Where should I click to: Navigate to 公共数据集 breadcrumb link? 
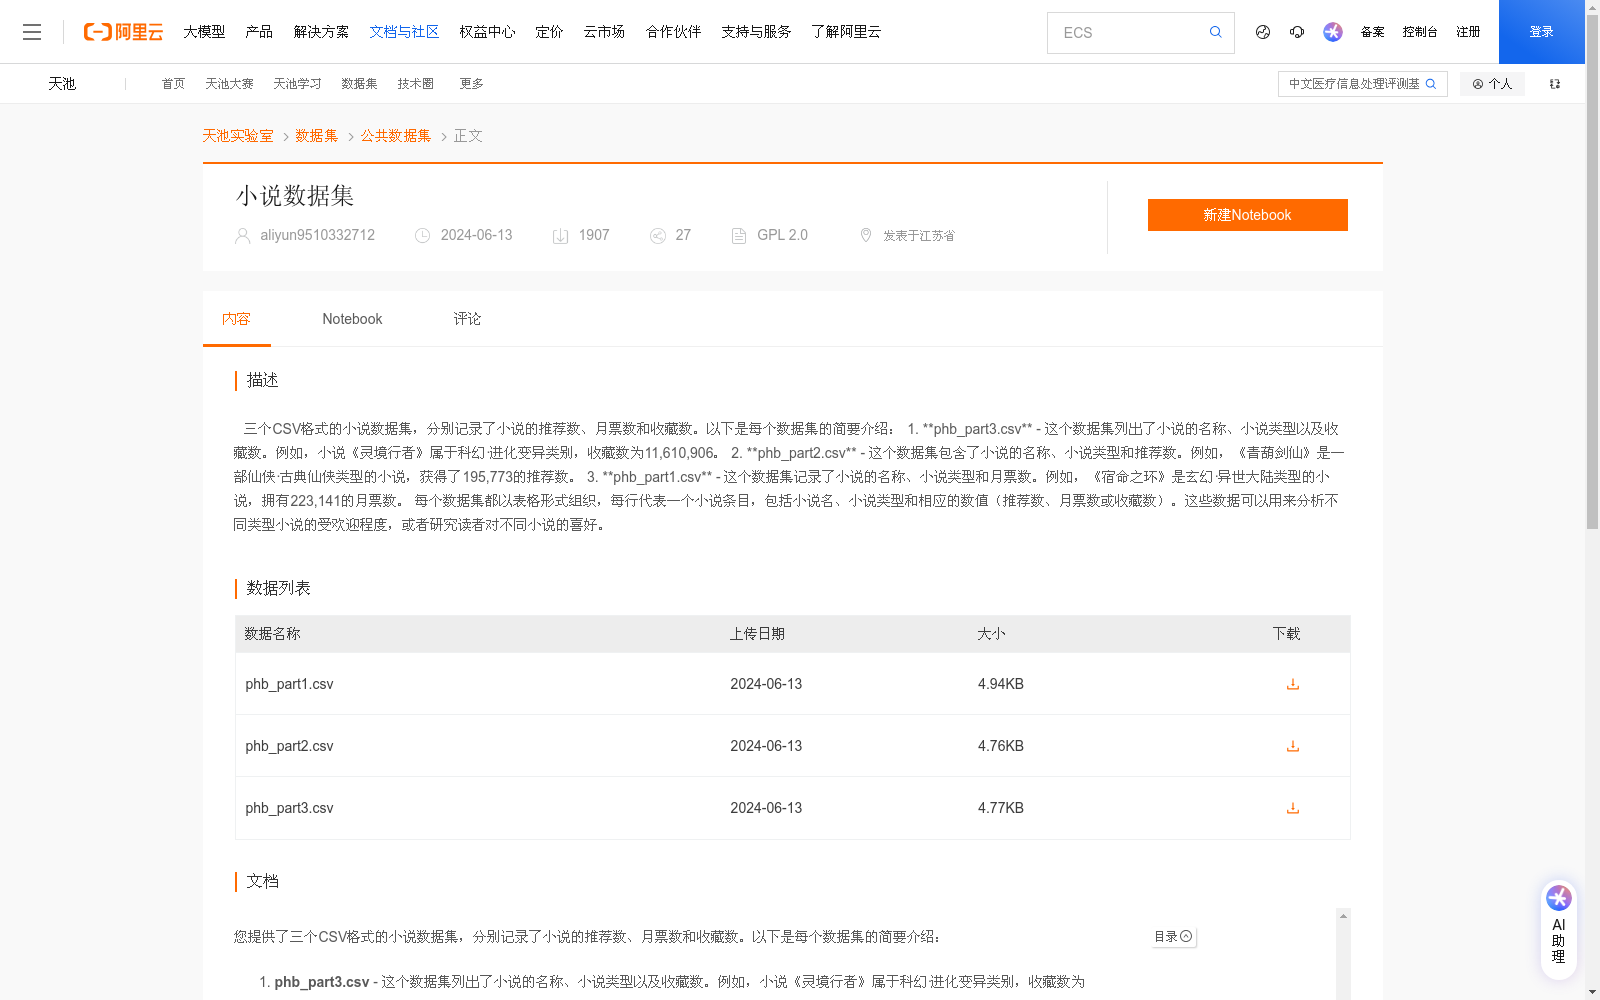[395, 135]
